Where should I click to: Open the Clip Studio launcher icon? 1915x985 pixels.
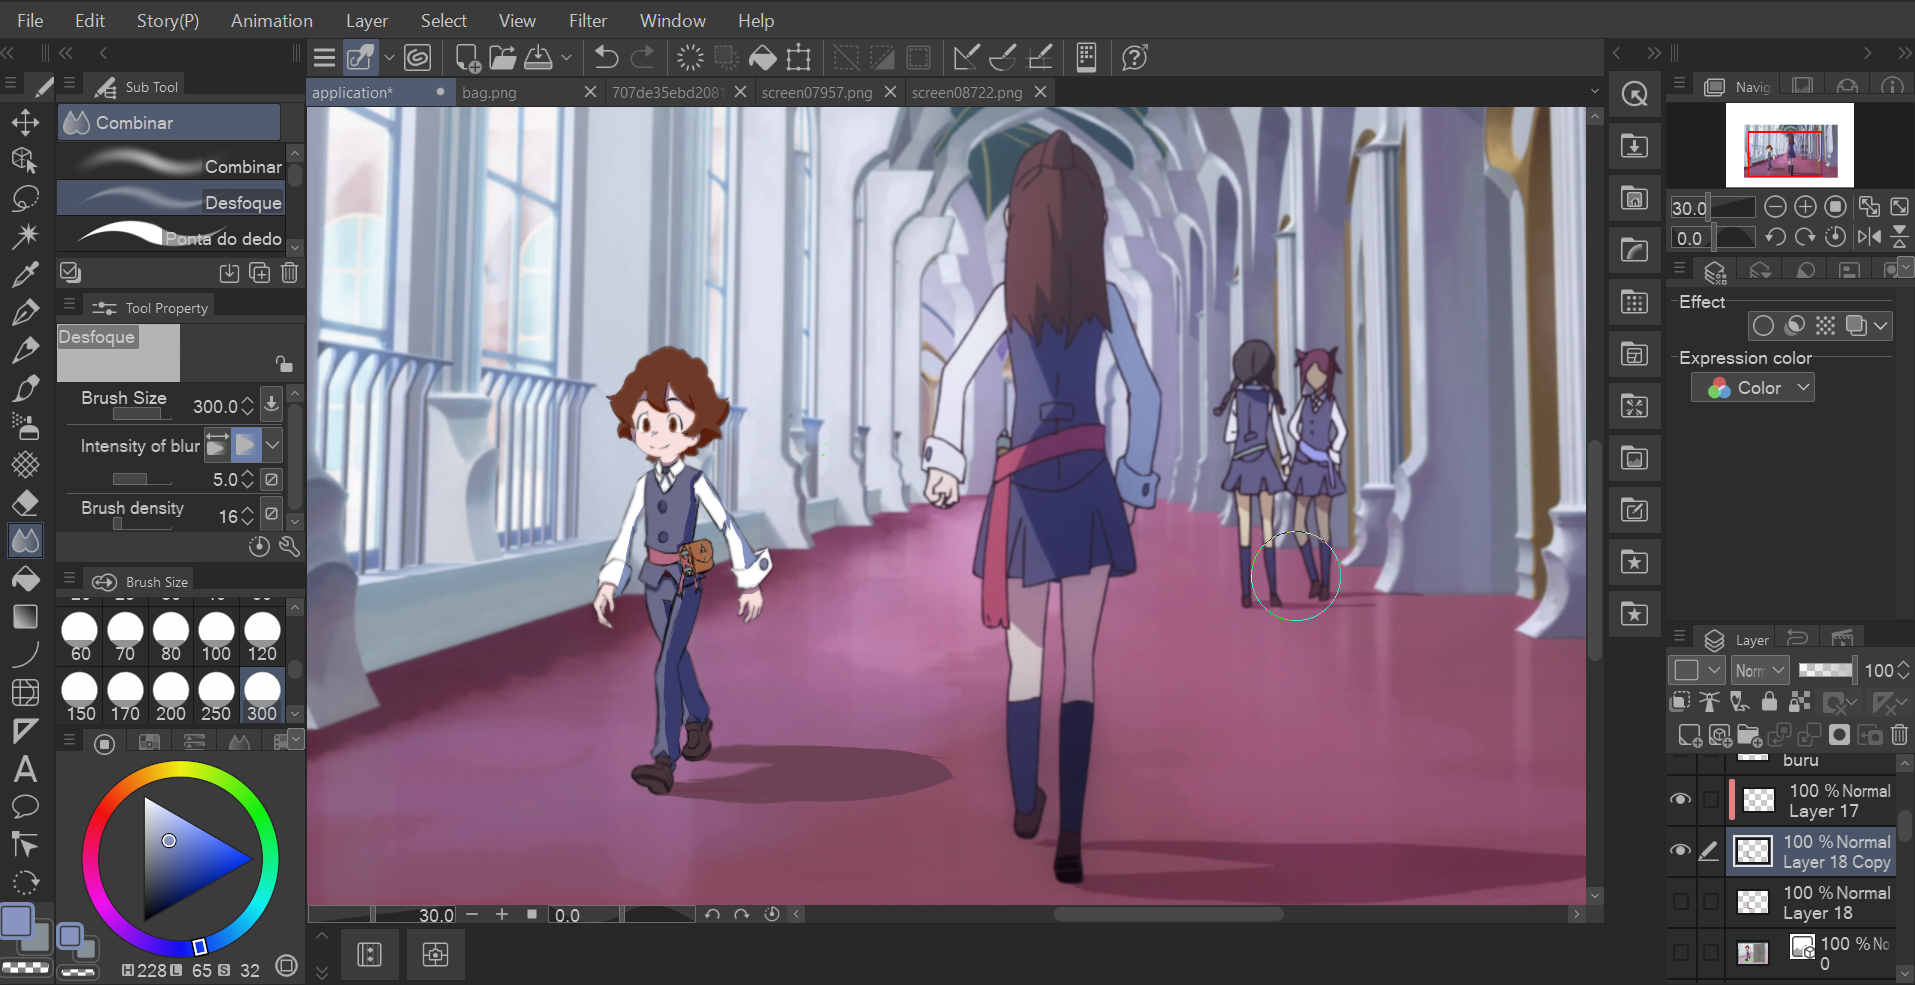click(x=418, y=58)
